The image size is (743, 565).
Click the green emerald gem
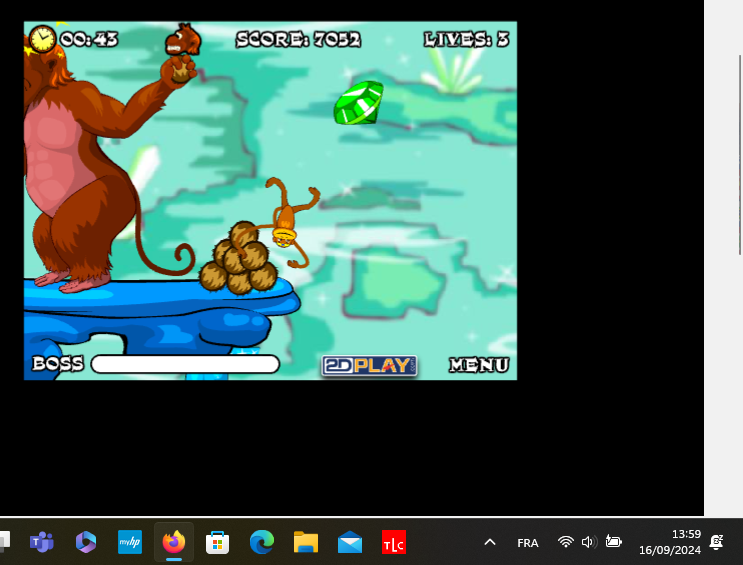pos(359,102)
